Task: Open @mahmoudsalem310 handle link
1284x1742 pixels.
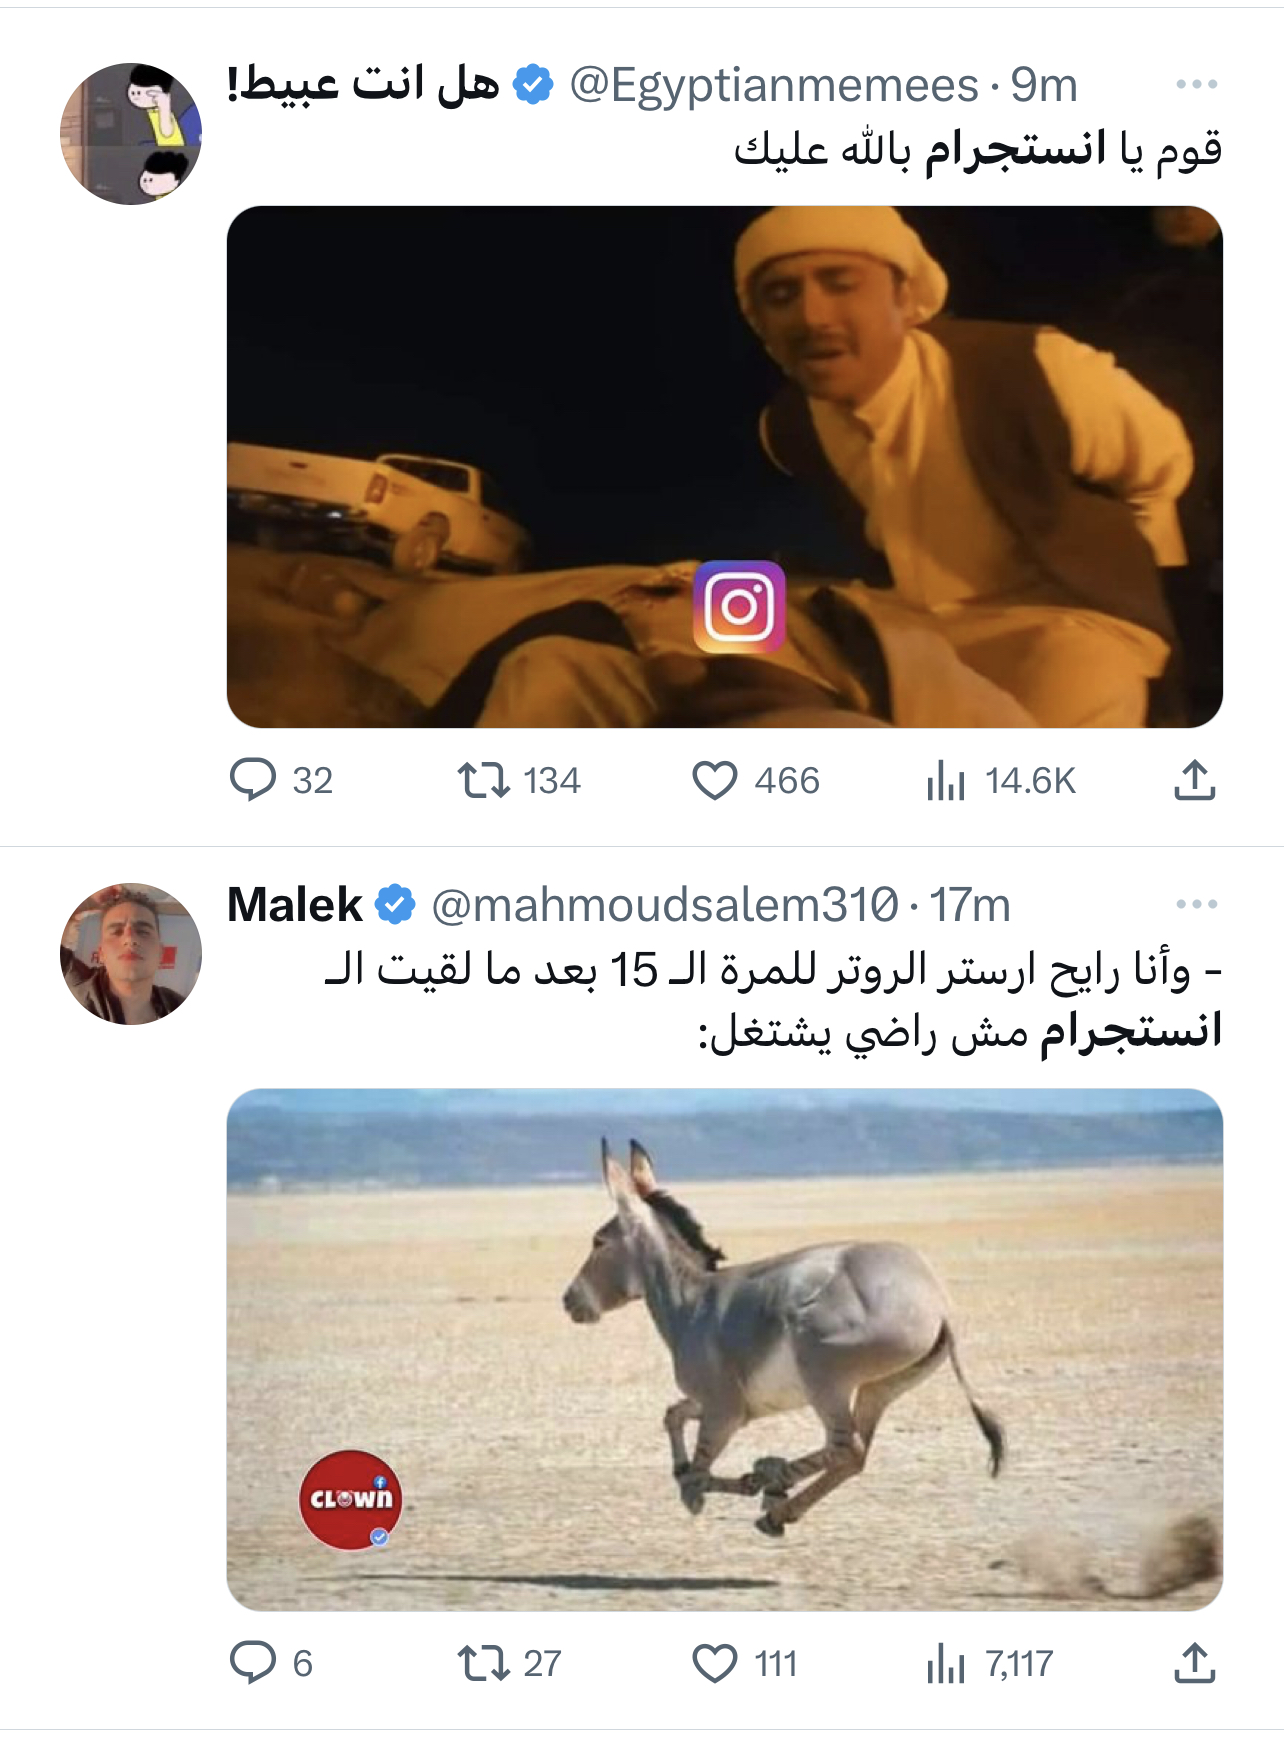Action: 665,905
